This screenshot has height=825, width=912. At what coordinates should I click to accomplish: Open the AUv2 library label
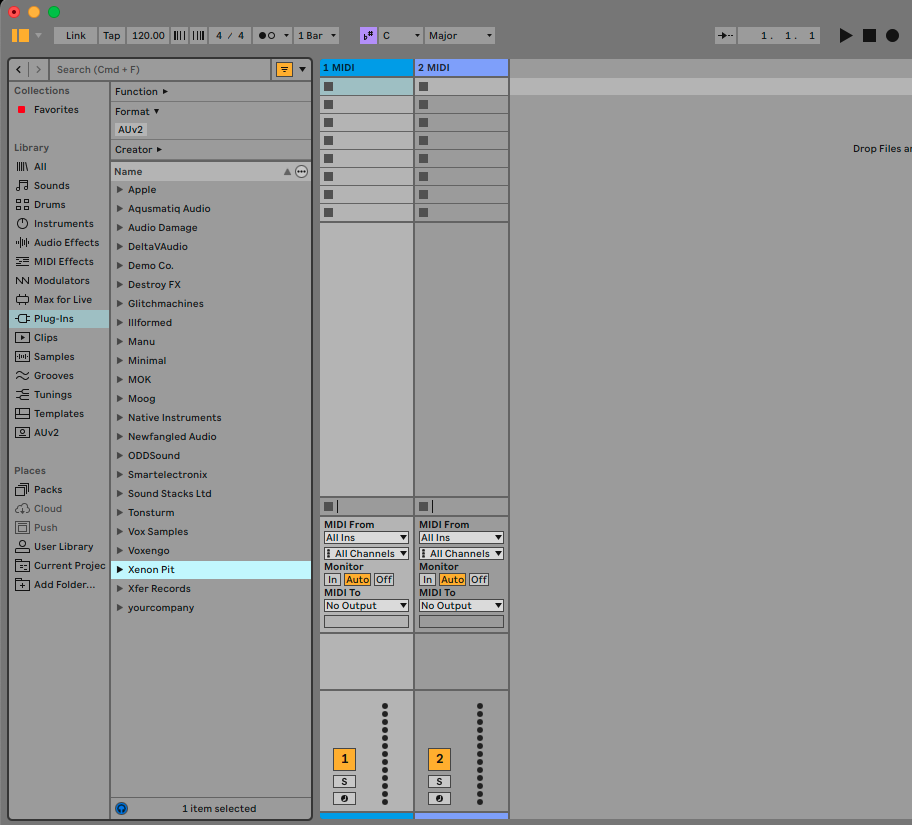coord(46,433)
